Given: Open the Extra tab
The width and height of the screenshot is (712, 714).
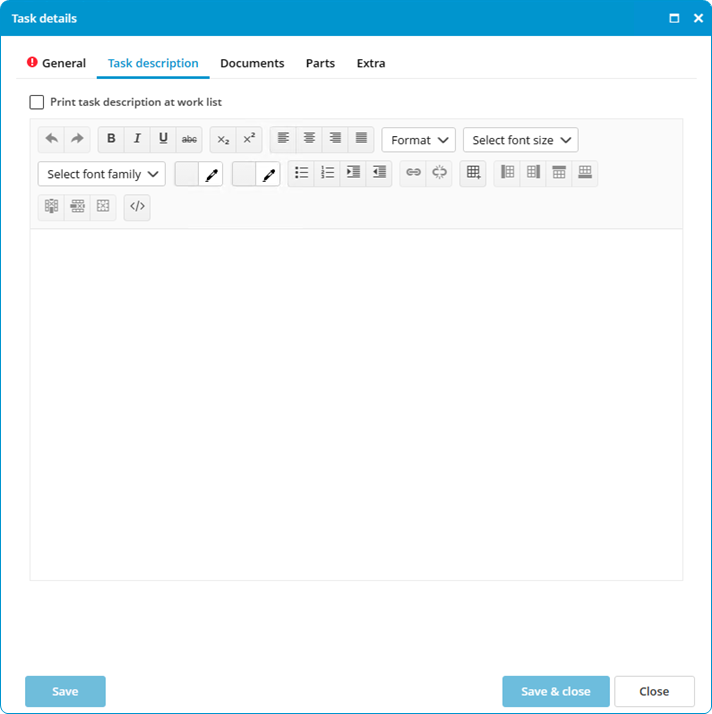Looking at the screenshot, I should (x=371, y=63).
